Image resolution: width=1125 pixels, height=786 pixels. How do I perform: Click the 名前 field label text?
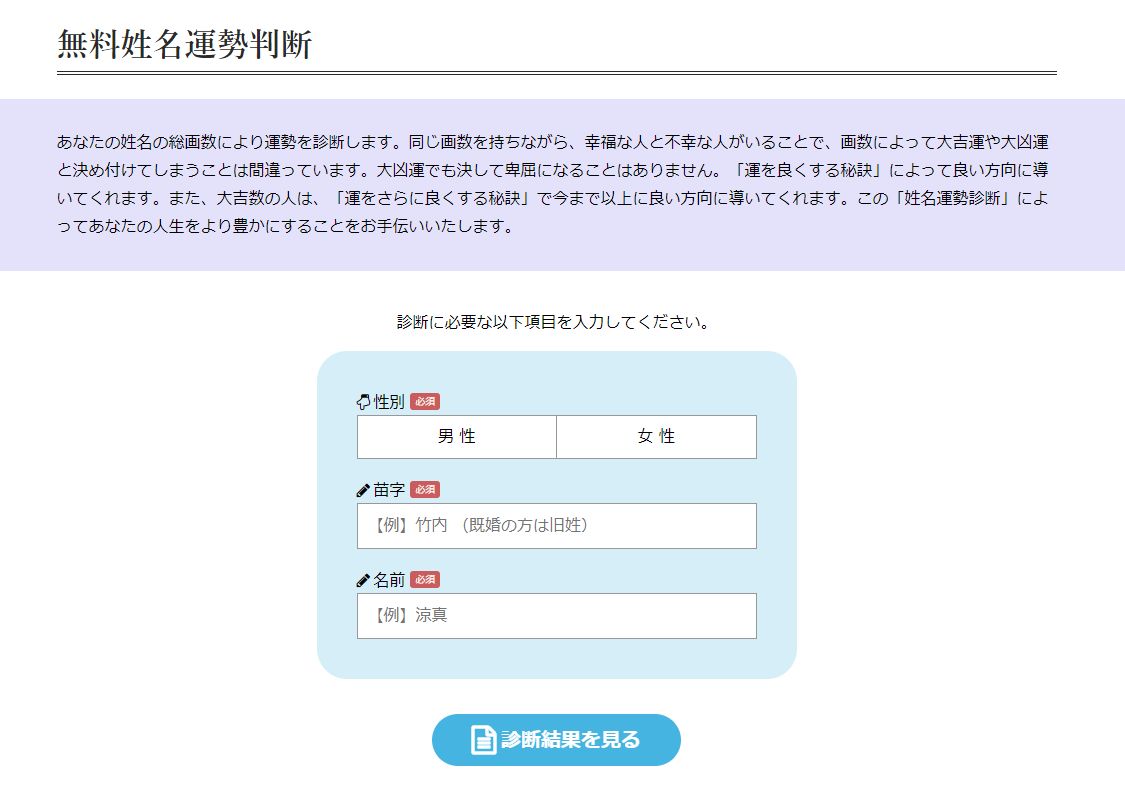click(x=389, y=580)
